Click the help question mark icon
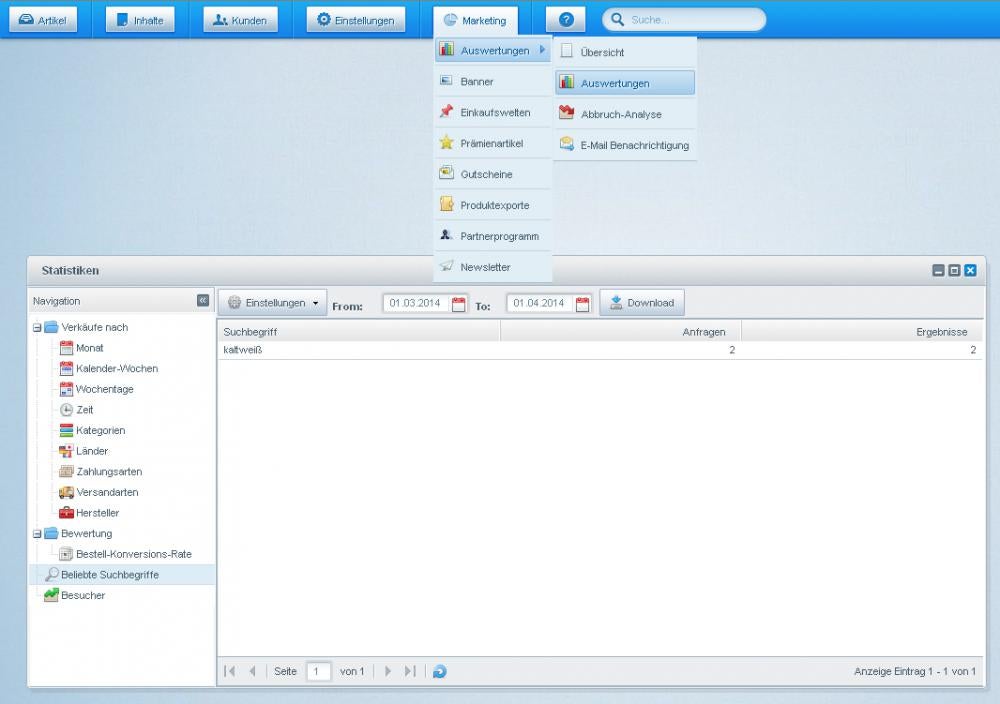Image resolution: width=1000 pixels, height=704 pixels. point(565,18)
